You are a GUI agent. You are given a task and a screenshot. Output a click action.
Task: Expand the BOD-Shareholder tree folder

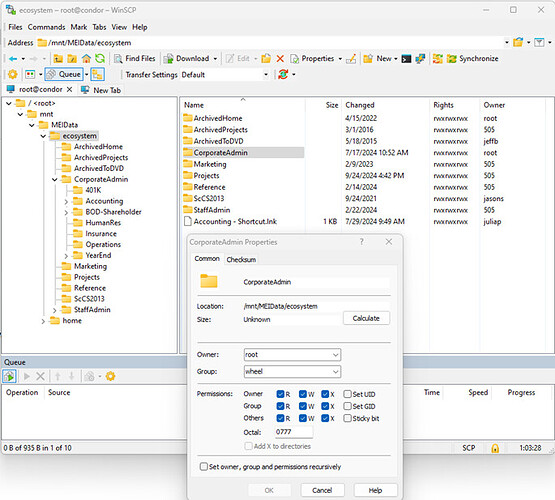(x=66, y=213)
